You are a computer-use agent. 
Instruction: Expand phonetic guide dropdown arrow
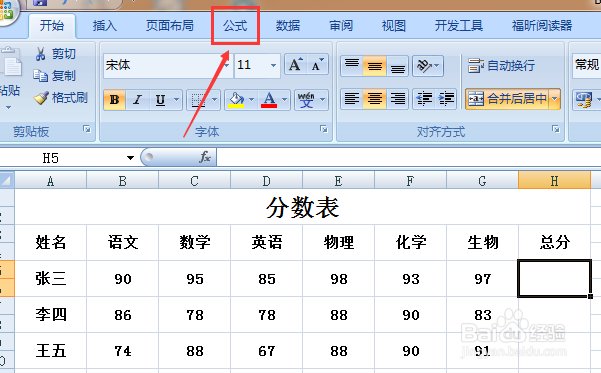click(322, 100)
